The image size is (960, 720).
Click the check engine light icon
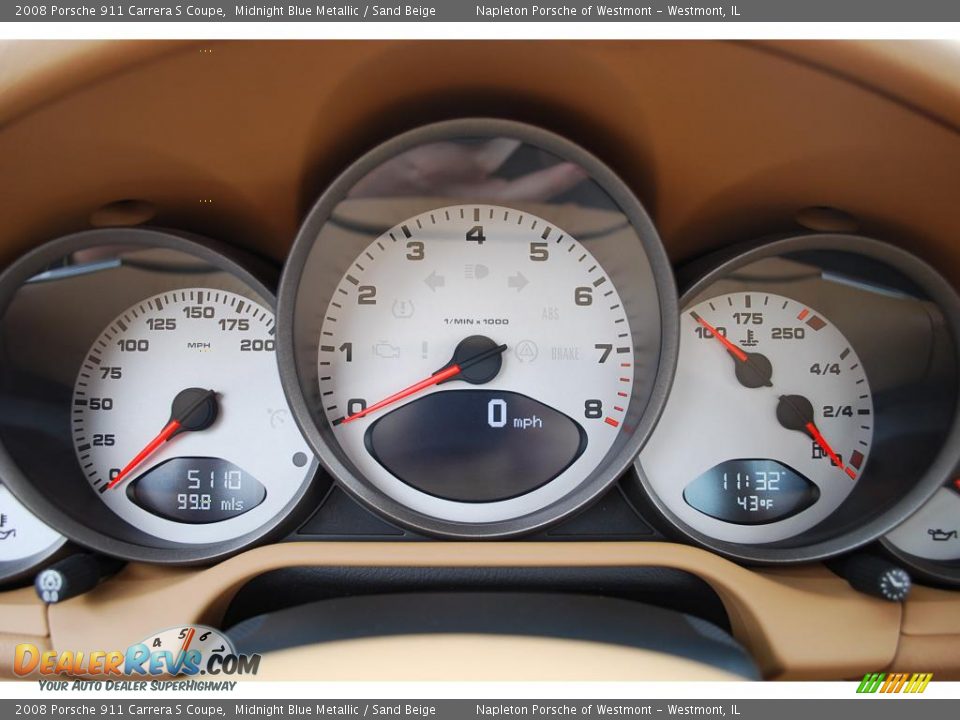(386, 350)
